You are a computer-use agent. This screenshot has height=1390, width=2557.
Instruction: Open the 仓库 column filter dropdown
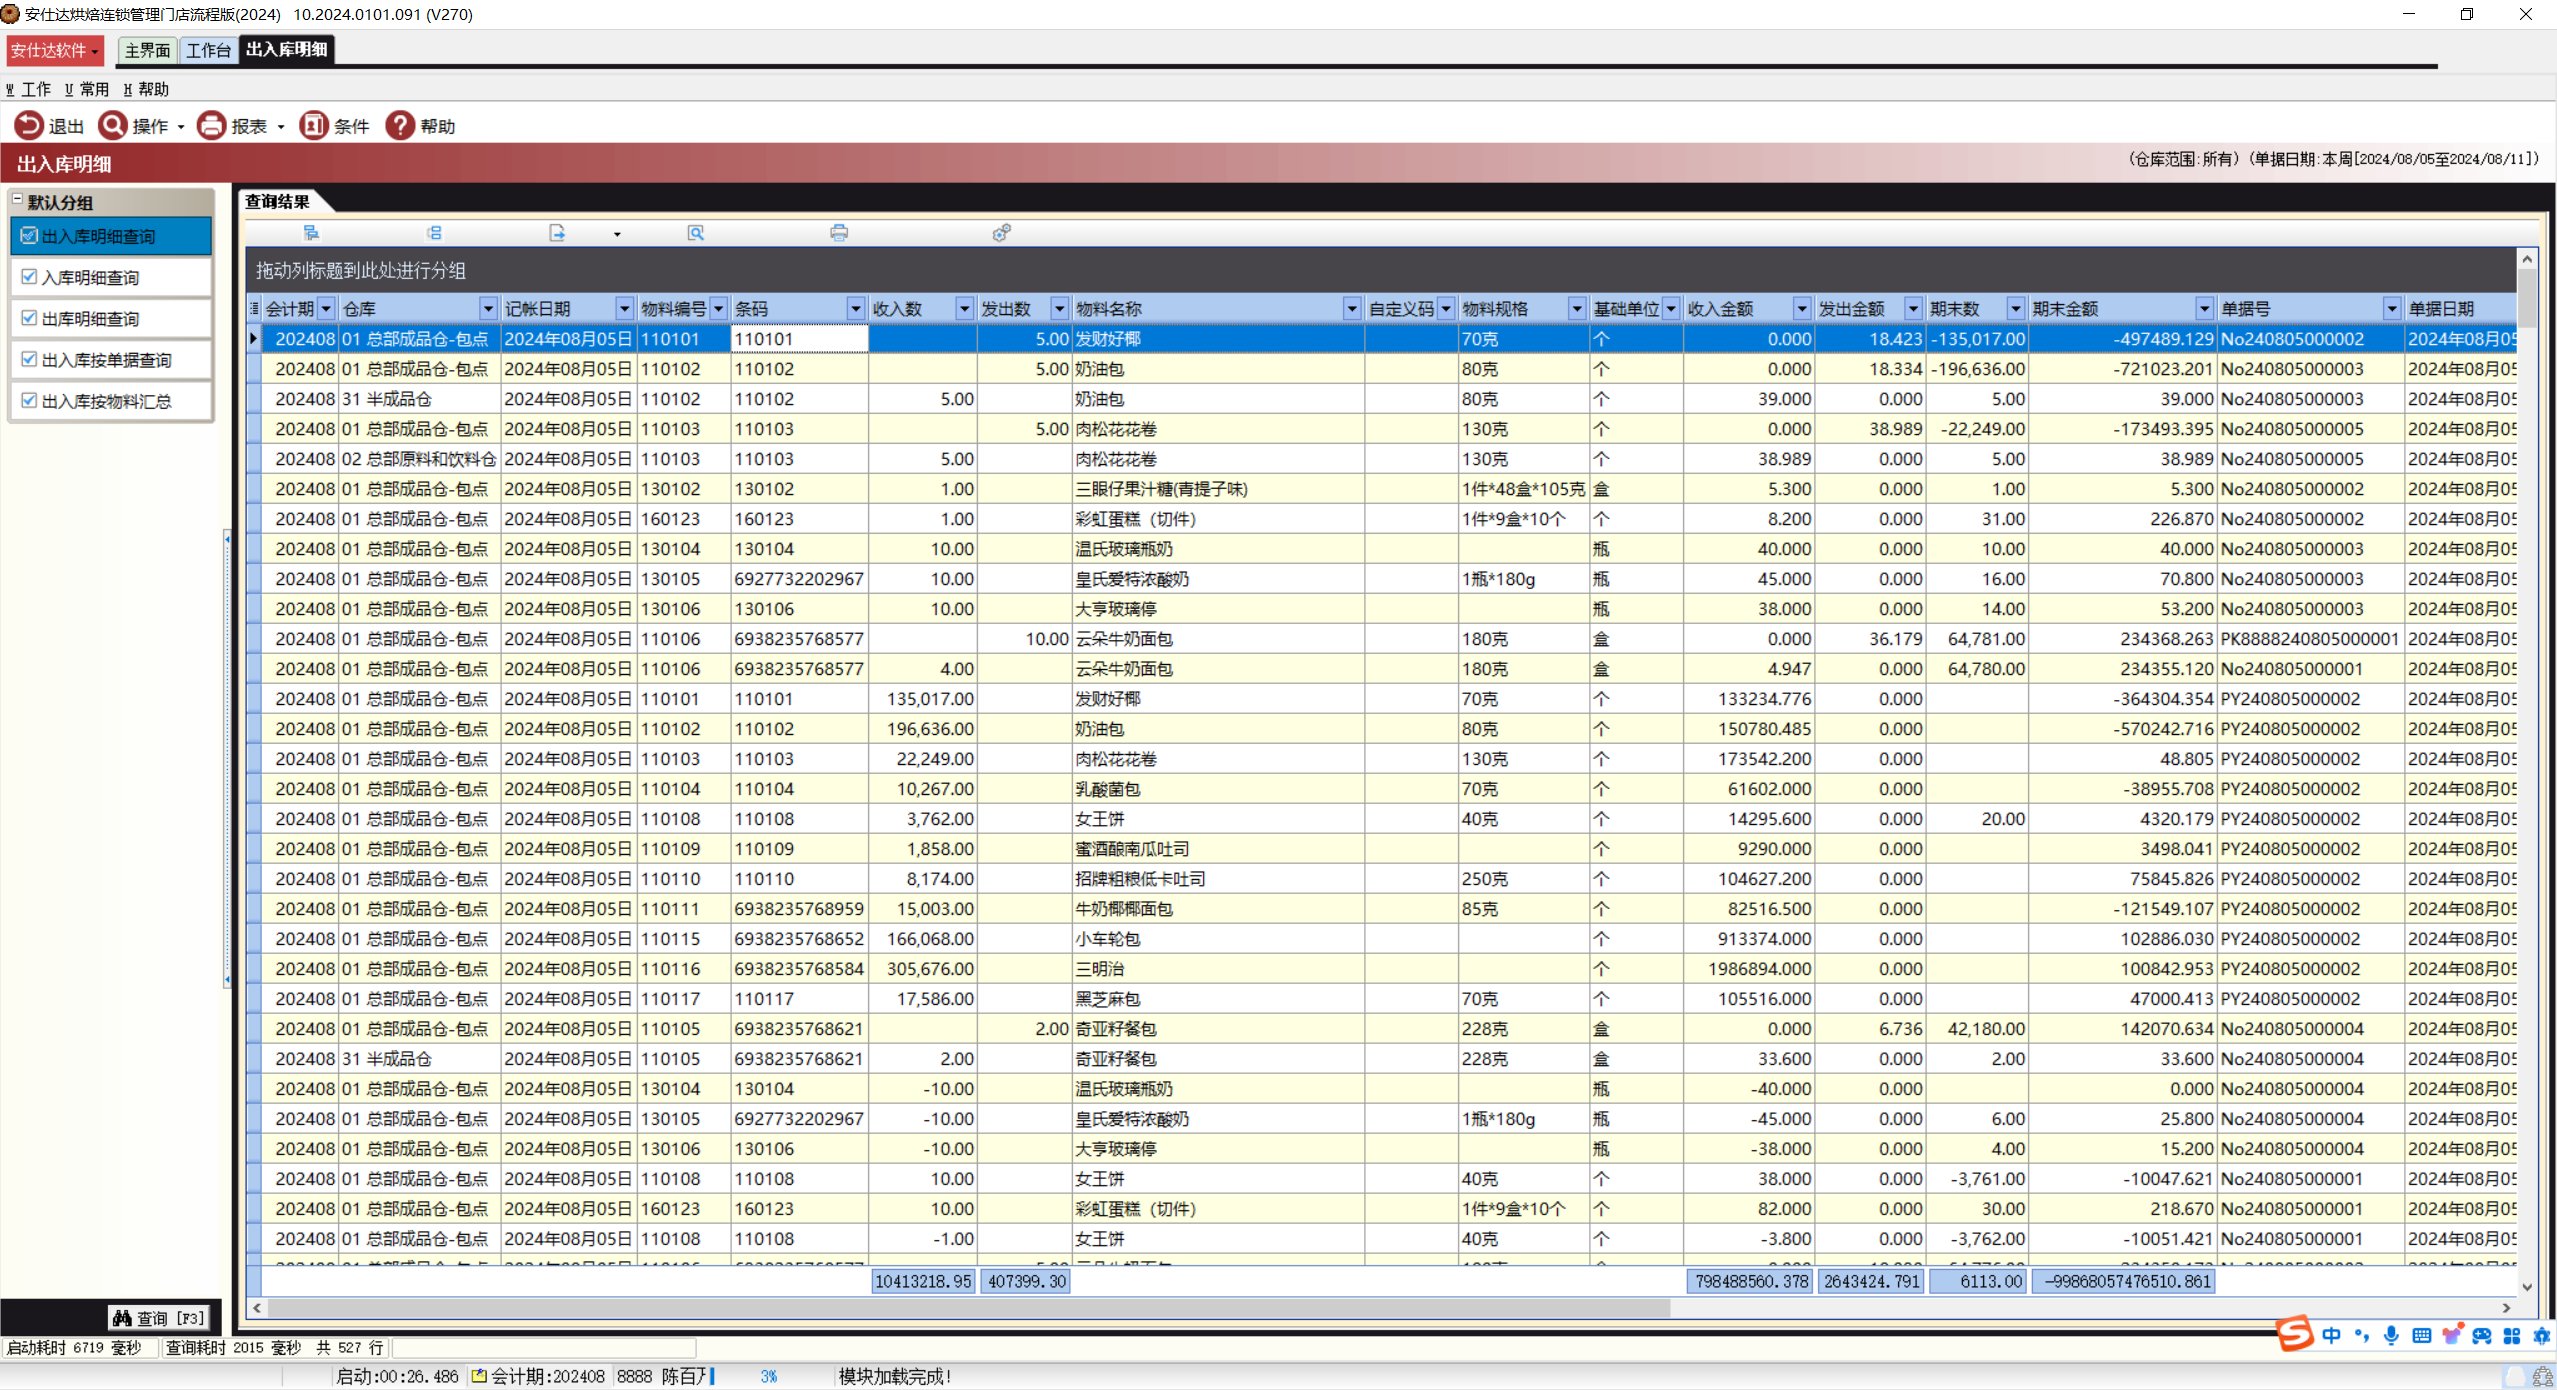point(488,309)
